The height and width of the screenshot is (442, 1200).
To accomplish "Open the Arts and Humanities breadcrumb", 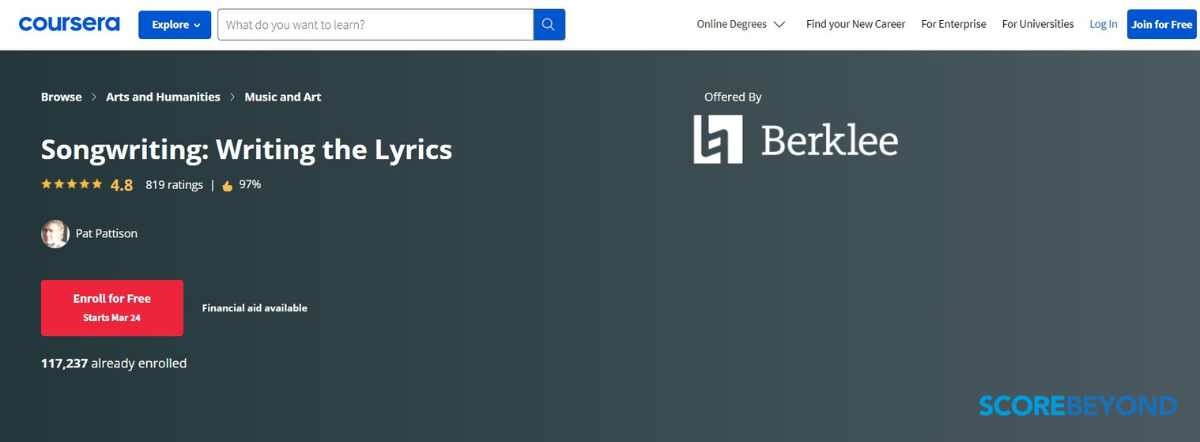I will tap(163, 97).
